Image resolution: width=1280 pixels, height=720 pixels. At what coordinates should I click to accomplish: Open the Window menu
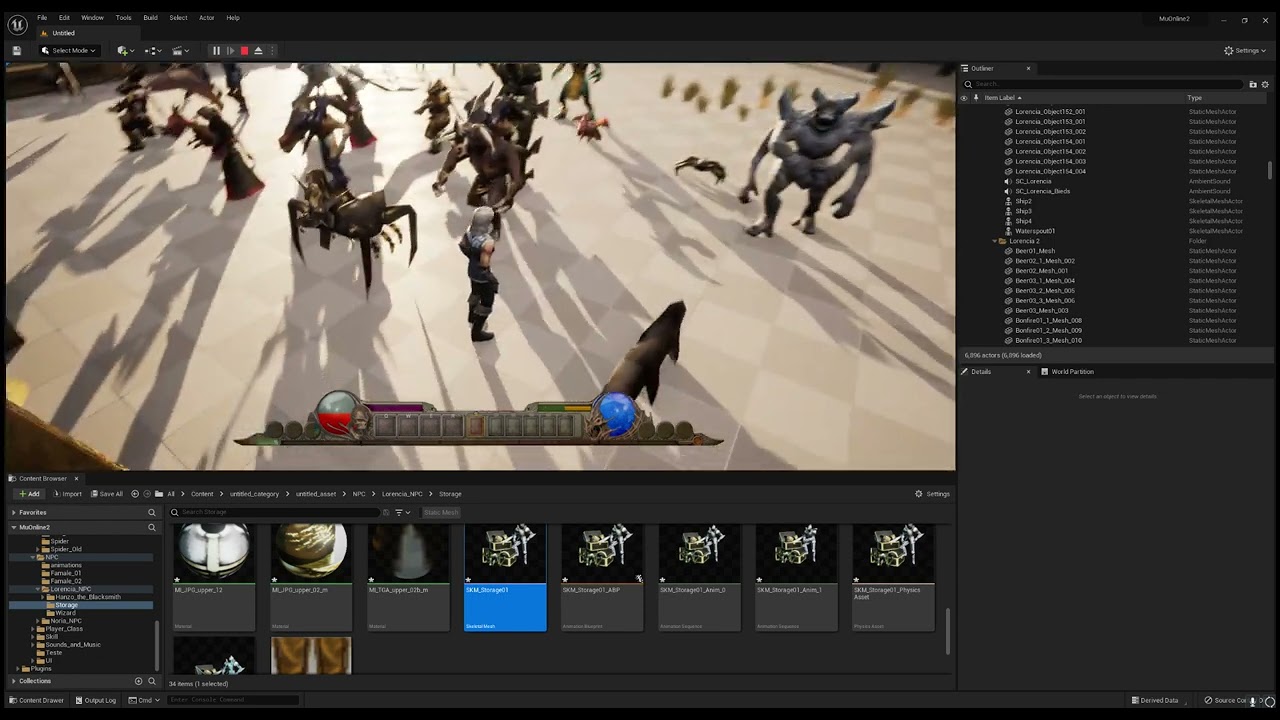pyautogui.click(x=92, y=18)
